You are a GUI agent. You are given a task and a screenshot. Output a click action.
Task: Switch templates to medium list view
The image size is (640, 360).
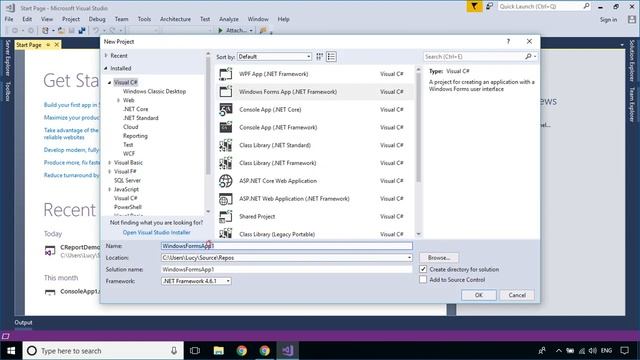click(x=331, y=57)
